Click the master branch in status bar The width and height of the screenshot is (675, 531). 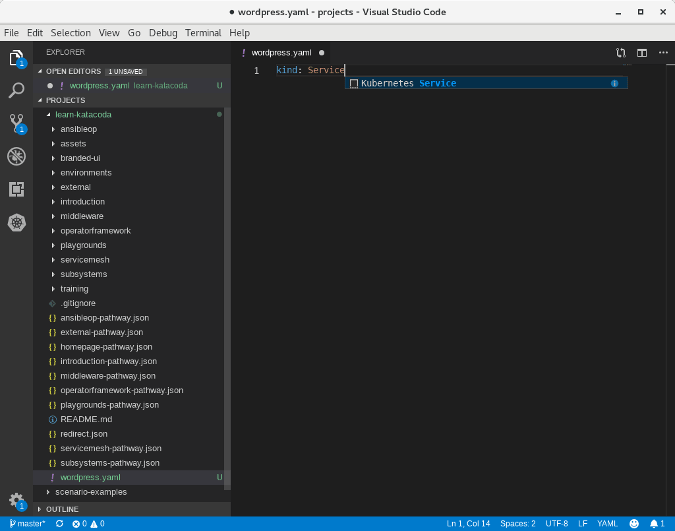point(27,523)
